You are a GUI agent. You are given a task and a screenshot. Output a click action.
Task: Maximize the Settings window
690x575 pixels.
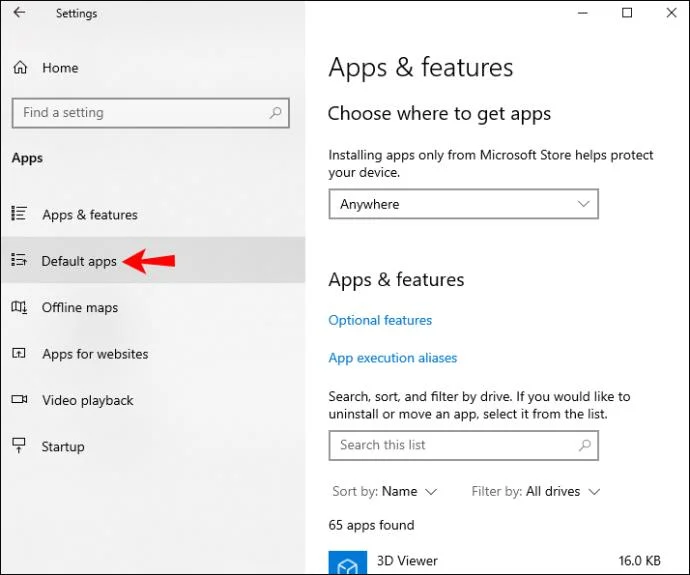[627, 13]
